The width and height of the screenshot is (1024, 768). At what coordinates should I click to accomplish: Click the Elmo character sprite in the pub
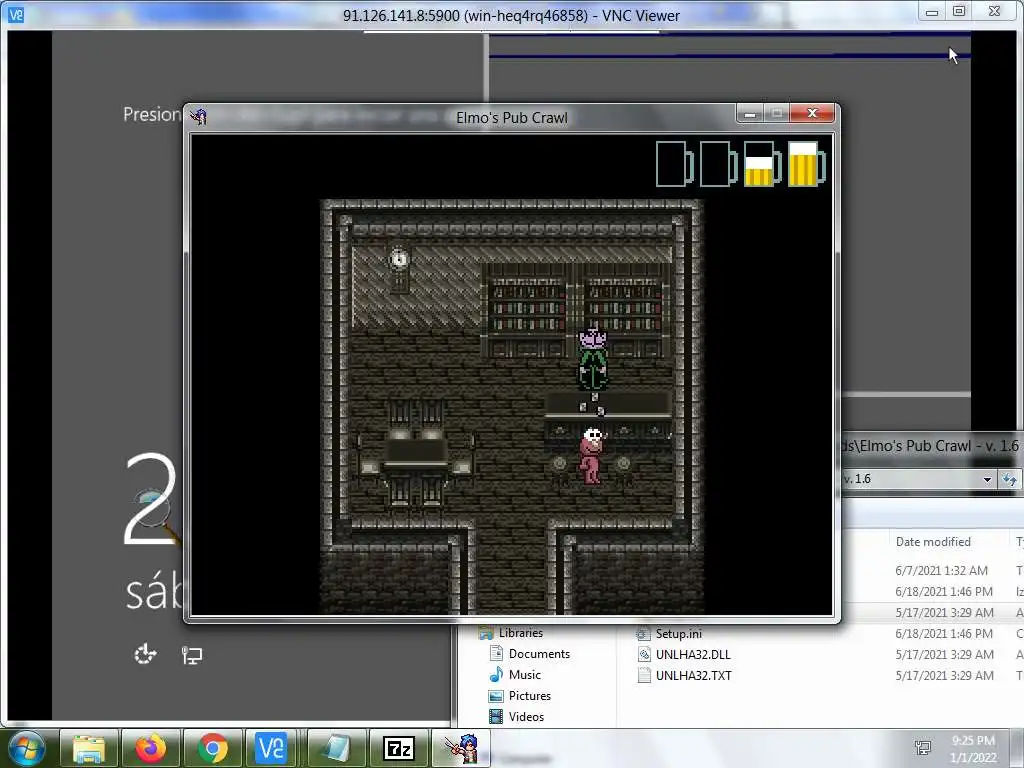(x=592, y=456)
